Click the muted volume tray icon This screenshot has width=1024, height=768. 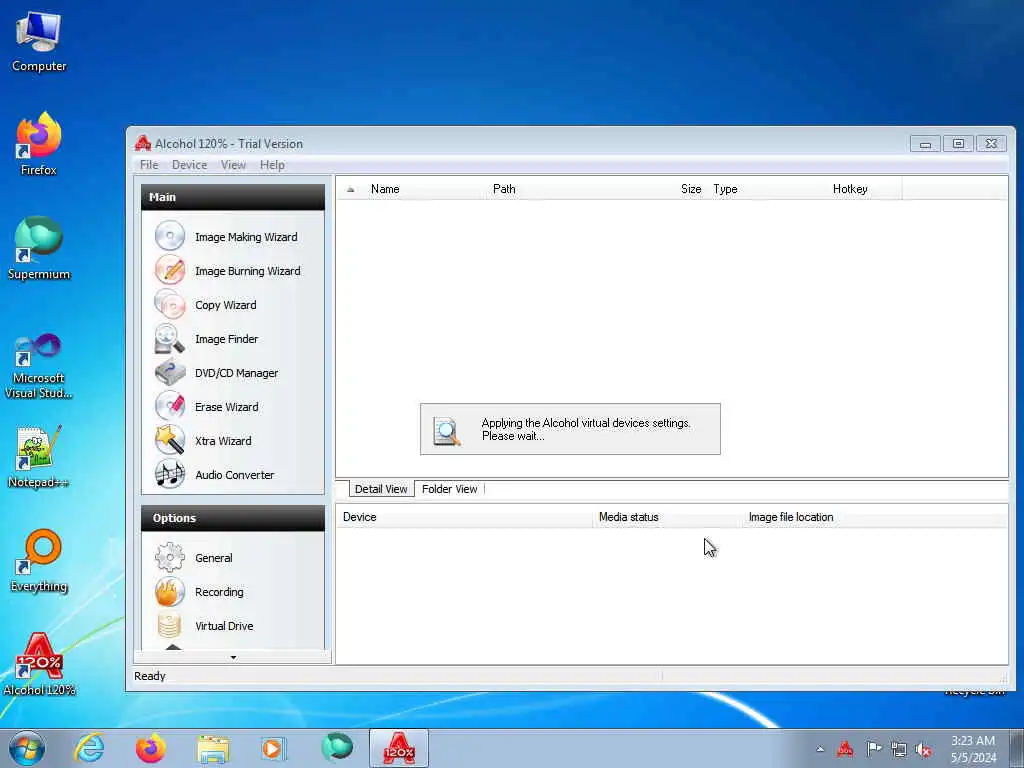923,749
